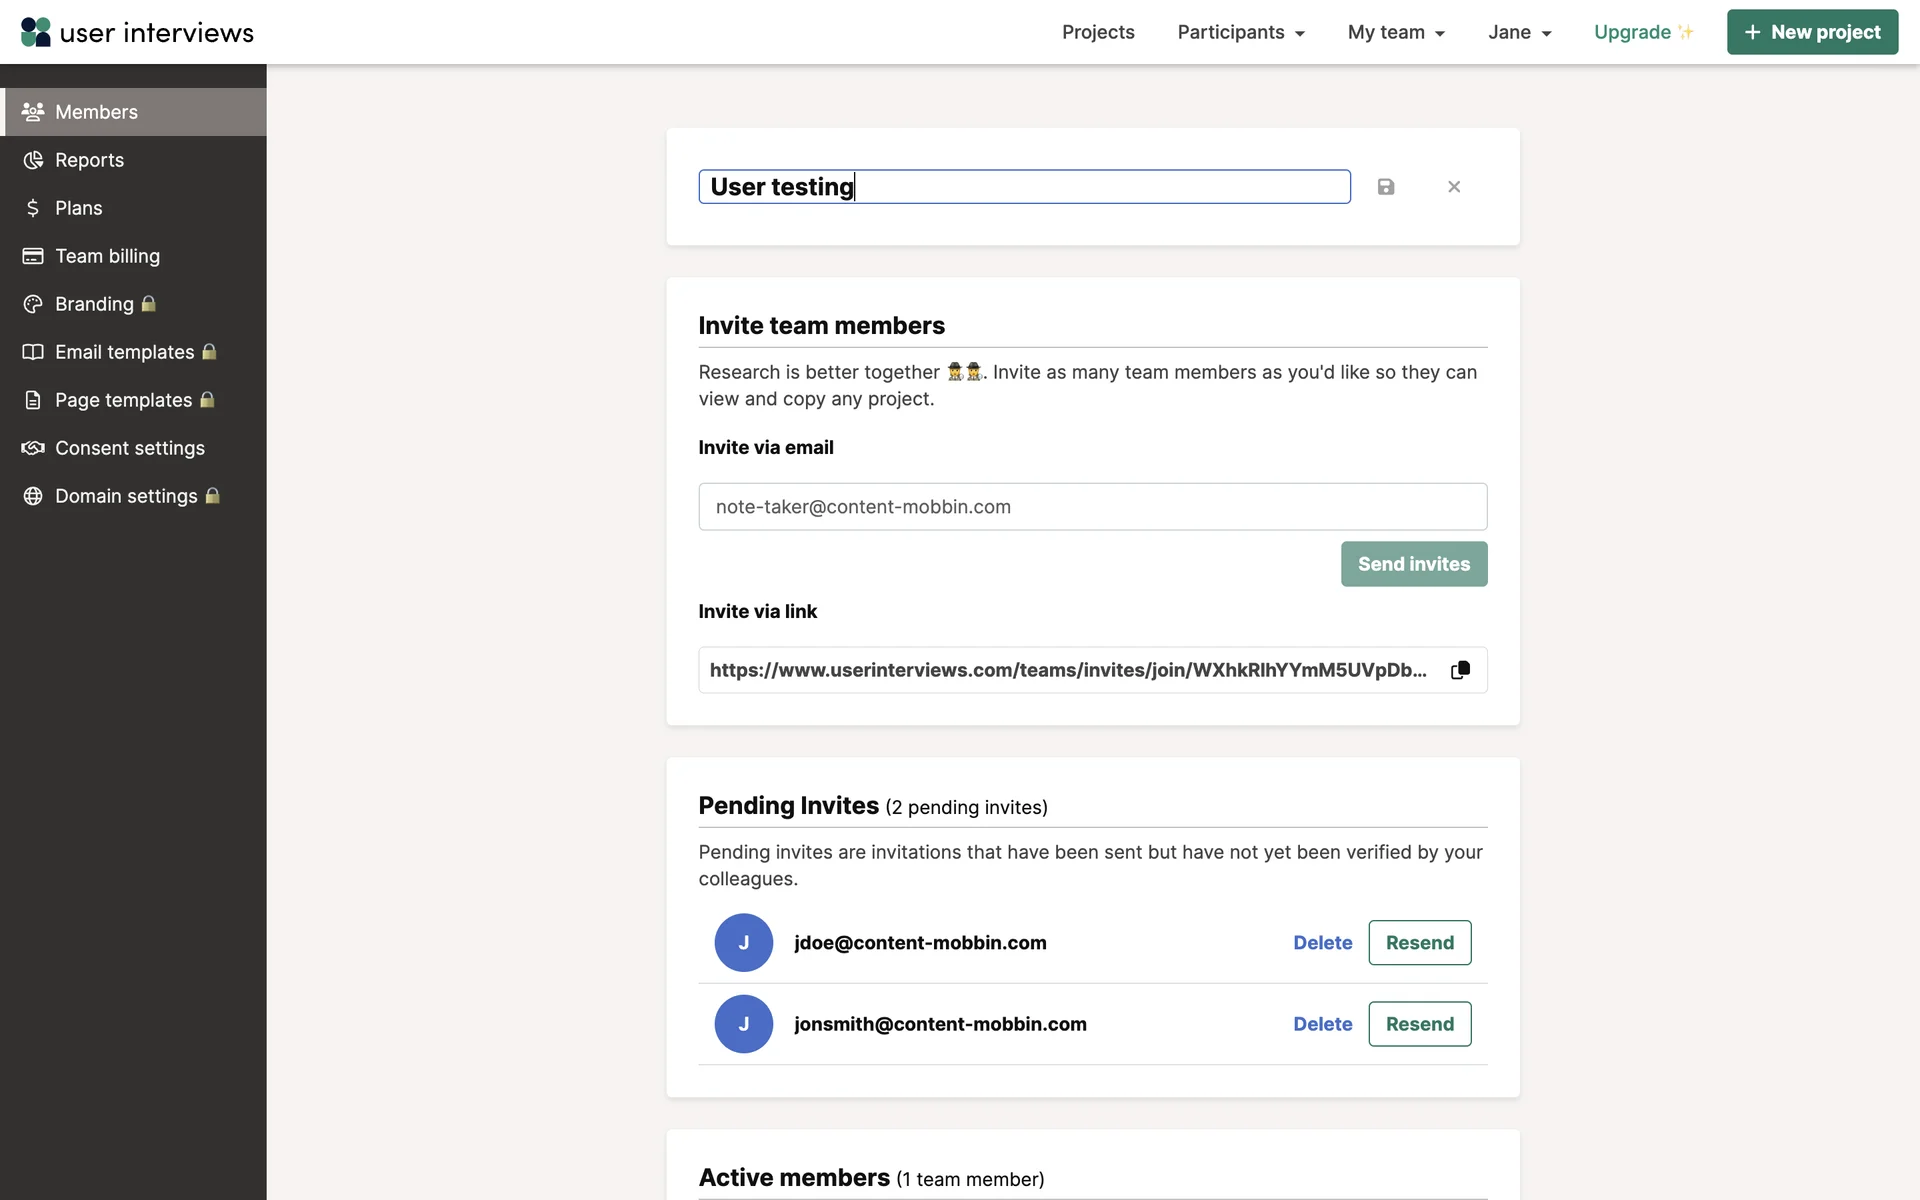Click the Send invites button
This screenshot has width=1920, height=1200.
(1413, 564)
